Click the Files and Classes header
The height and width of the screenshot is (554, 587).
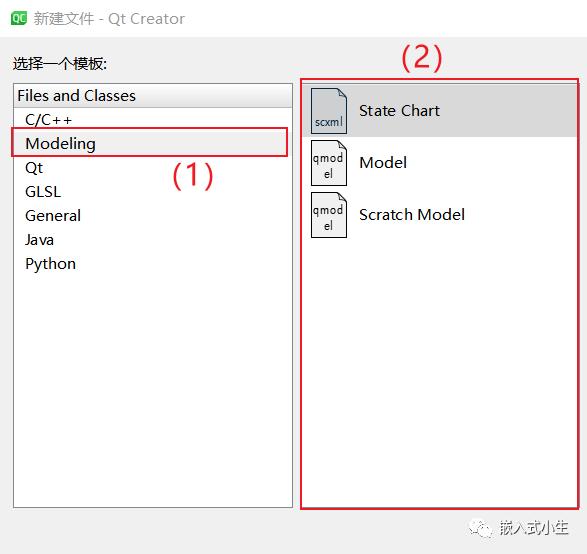[x=153, y=96]
